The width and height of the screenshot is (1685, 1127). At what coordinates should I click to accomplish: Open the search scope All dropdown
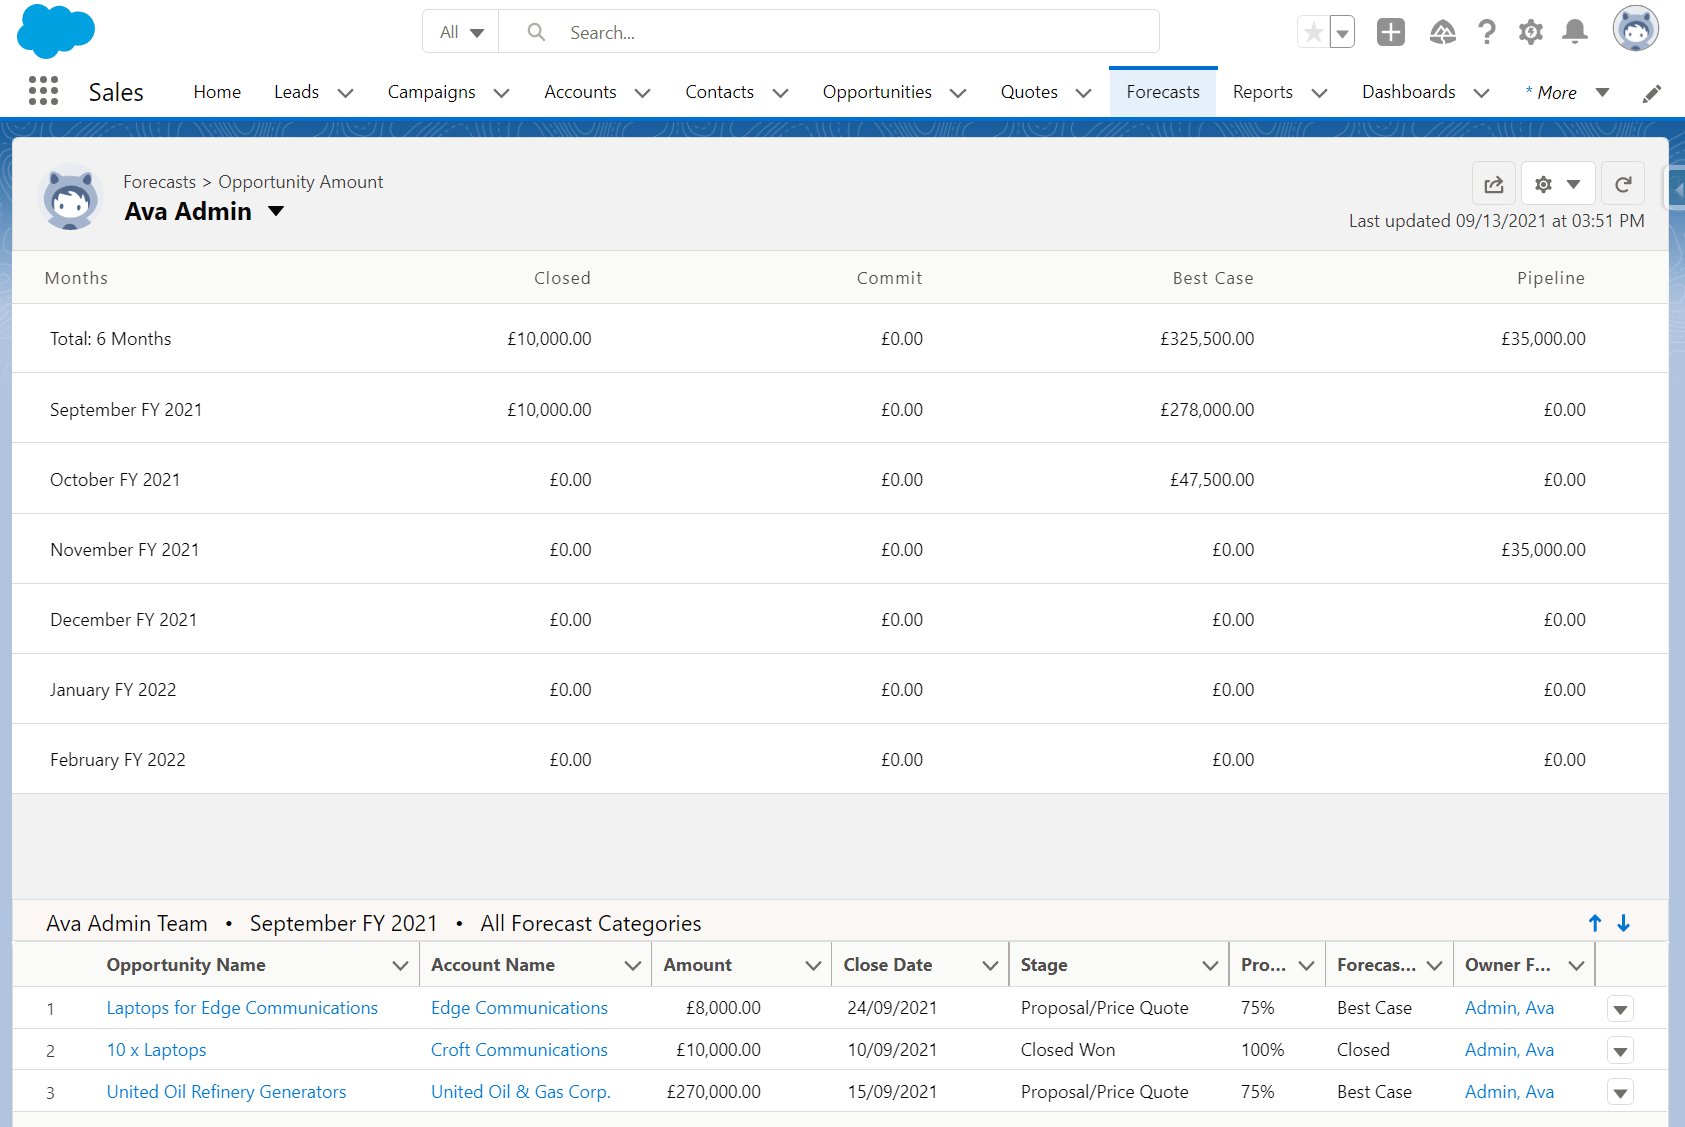point(460,31)
